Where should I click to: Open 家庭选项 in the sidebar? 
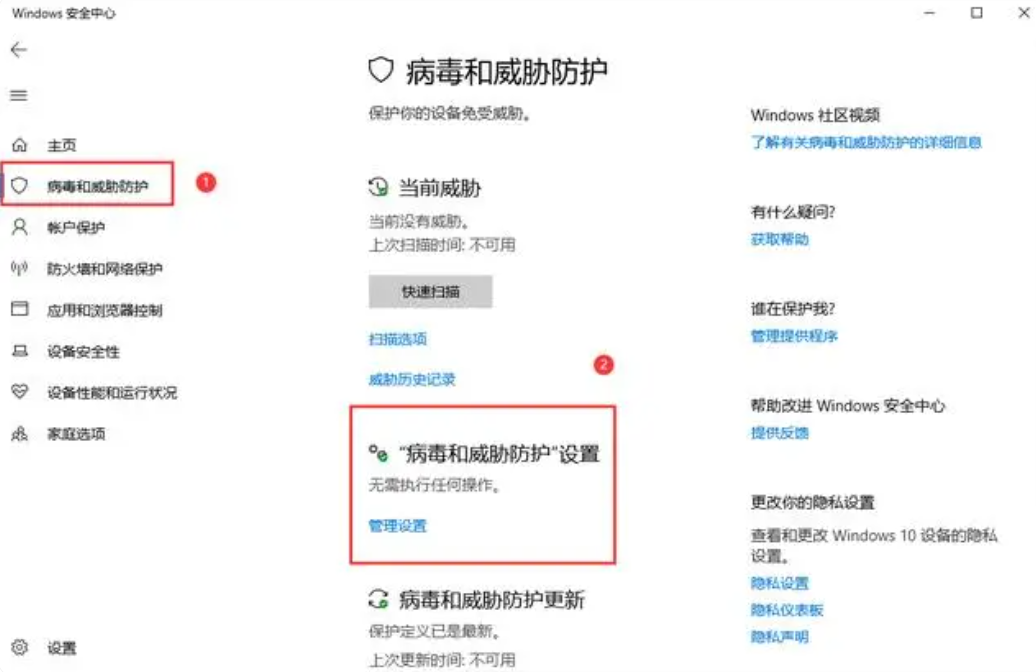(76, 434)
